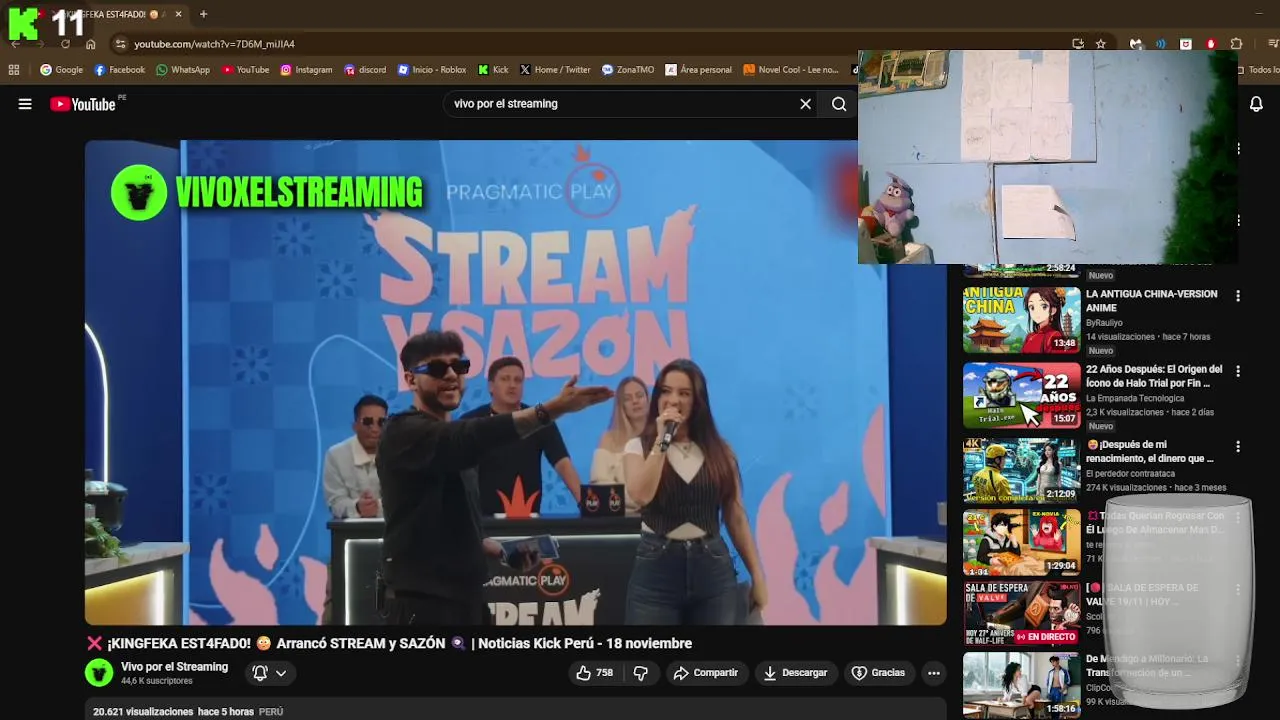Play or pause the Stream y Sazón video

click(515, 382)
